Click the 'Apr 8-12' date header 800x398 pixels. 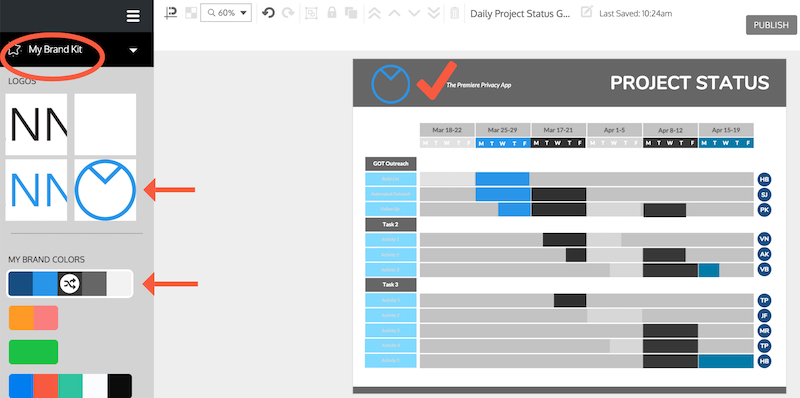coord(670,130)
